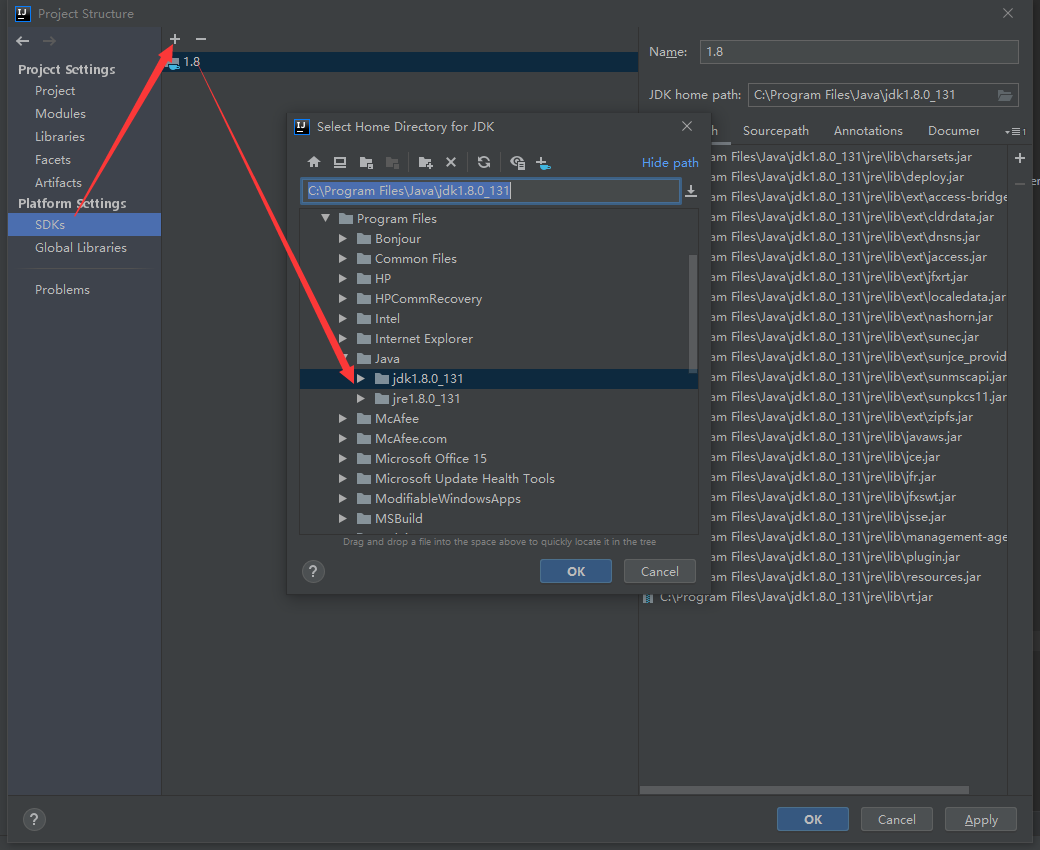Go back with the left arrow
1040x850 pixels.
point(23,41)
